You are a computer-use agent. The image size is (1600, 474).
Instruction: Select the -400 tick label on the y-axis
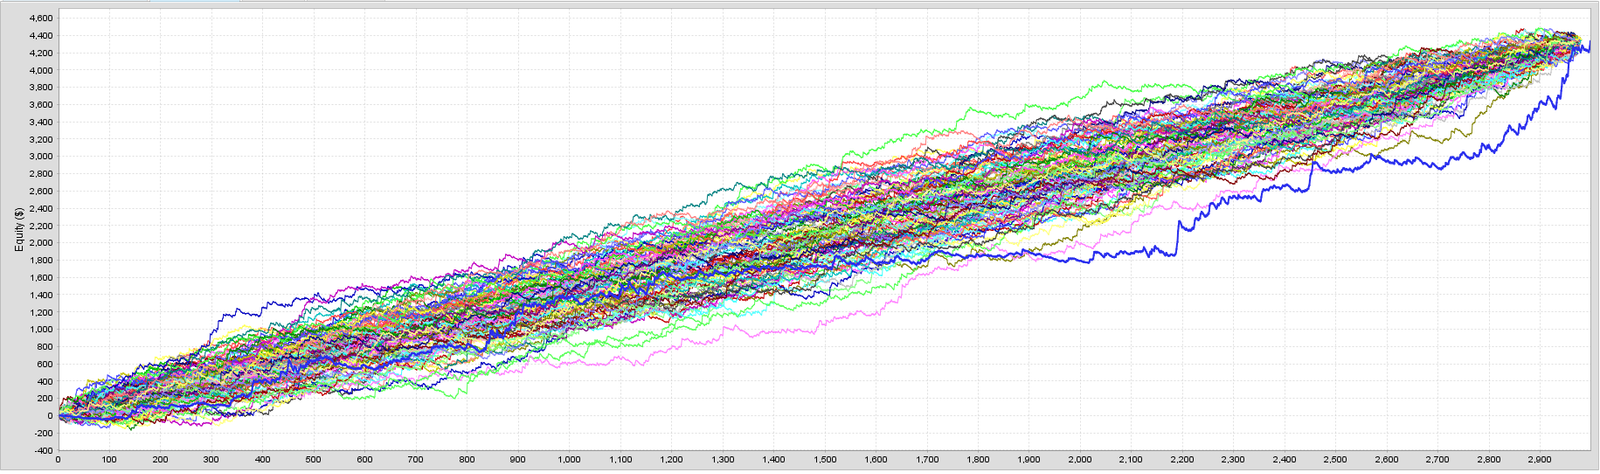point(42,450)
